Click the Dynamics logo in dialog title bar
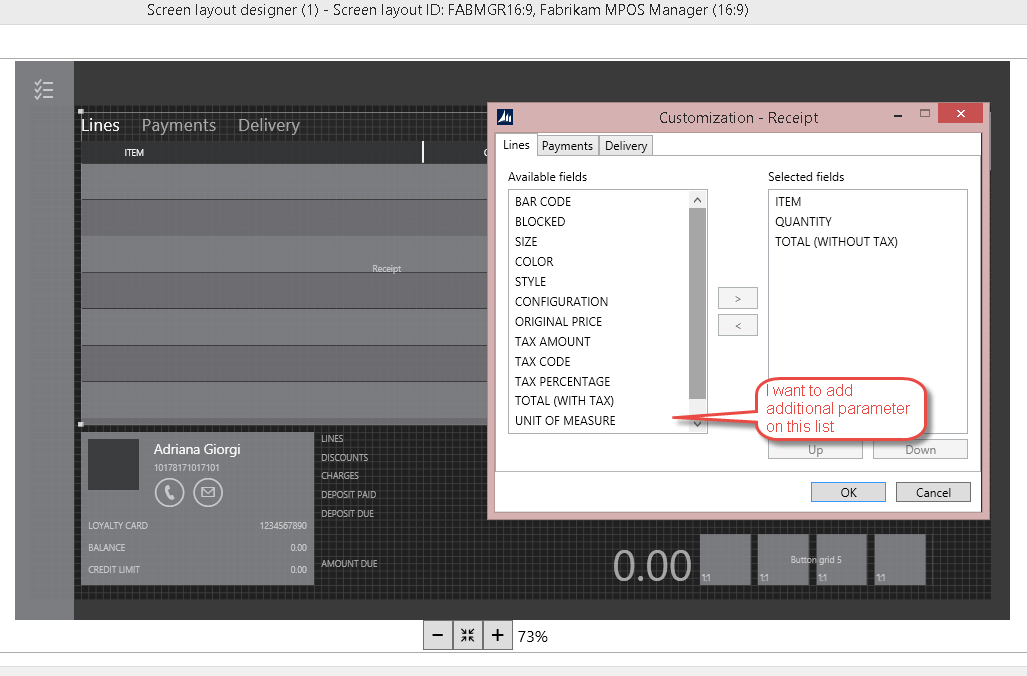 click(x=505, y=117)
